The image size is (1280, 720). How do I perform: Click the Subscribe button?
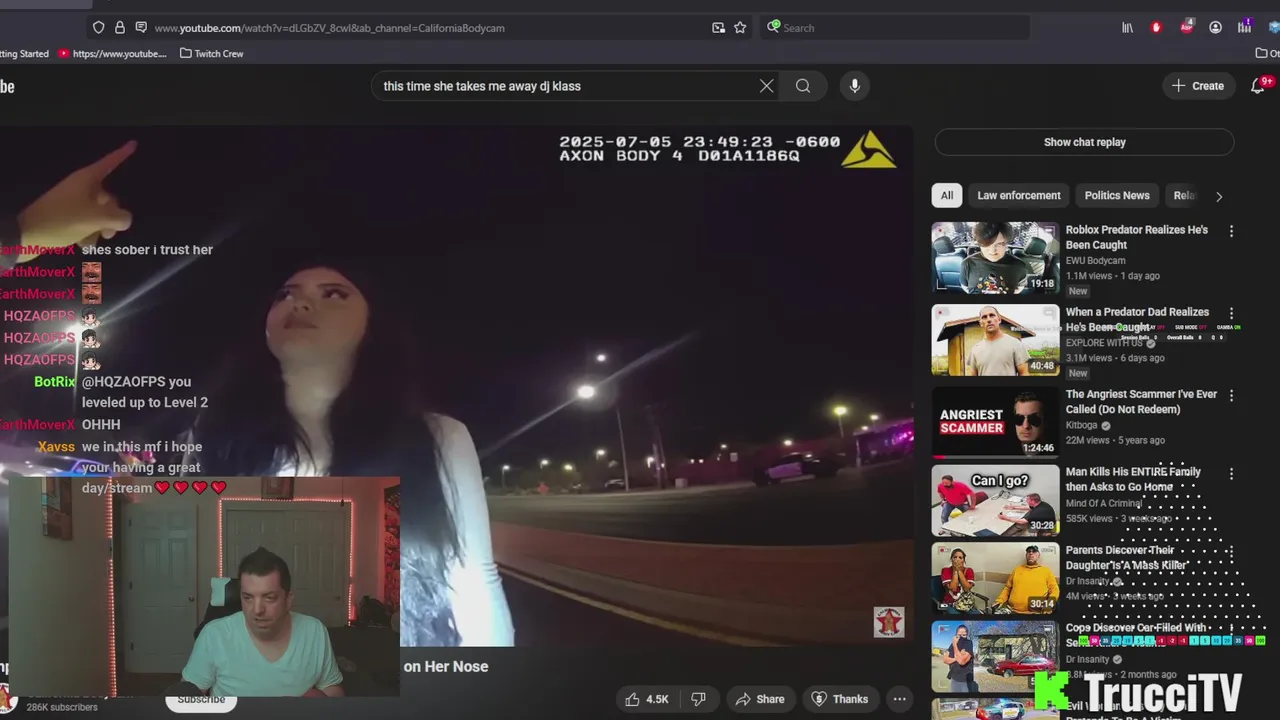tap(201, 699)
